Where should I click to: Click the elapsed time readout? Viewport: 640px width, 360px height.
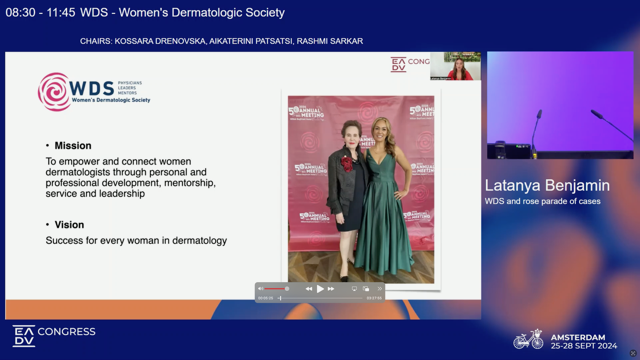266,298
